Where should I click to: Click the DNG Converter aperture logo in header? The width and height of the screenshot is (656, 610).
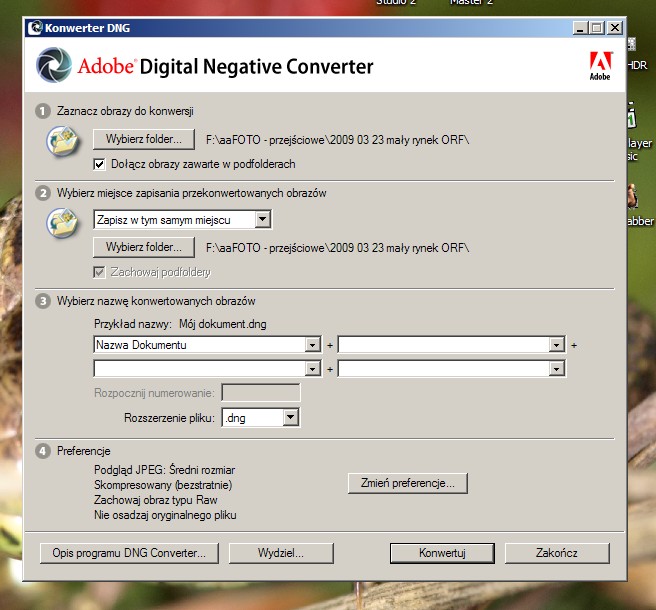coord(54,65)
